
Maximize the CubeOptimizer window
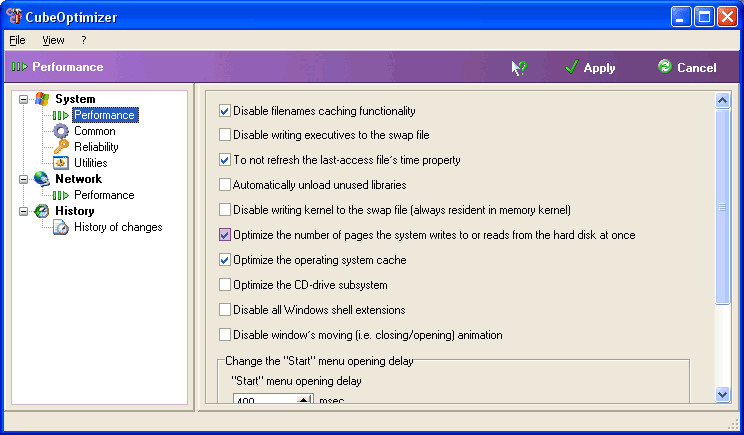(704, 17)
